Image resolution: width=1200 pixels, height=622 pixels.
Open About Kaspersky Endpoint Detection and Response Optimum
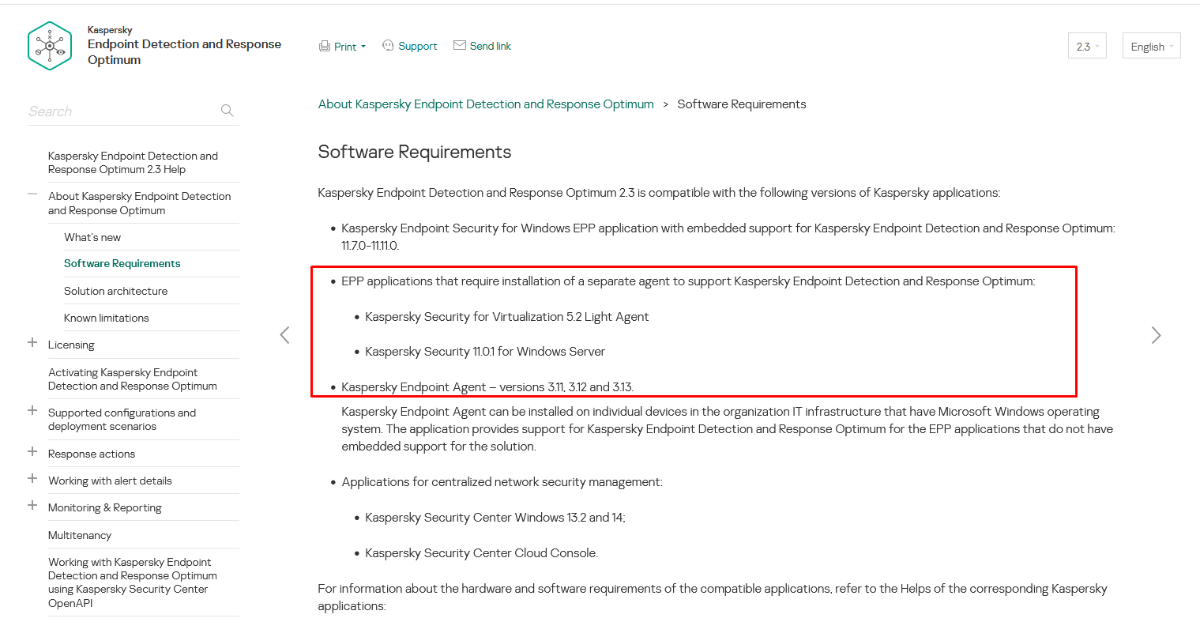(139, 203)
